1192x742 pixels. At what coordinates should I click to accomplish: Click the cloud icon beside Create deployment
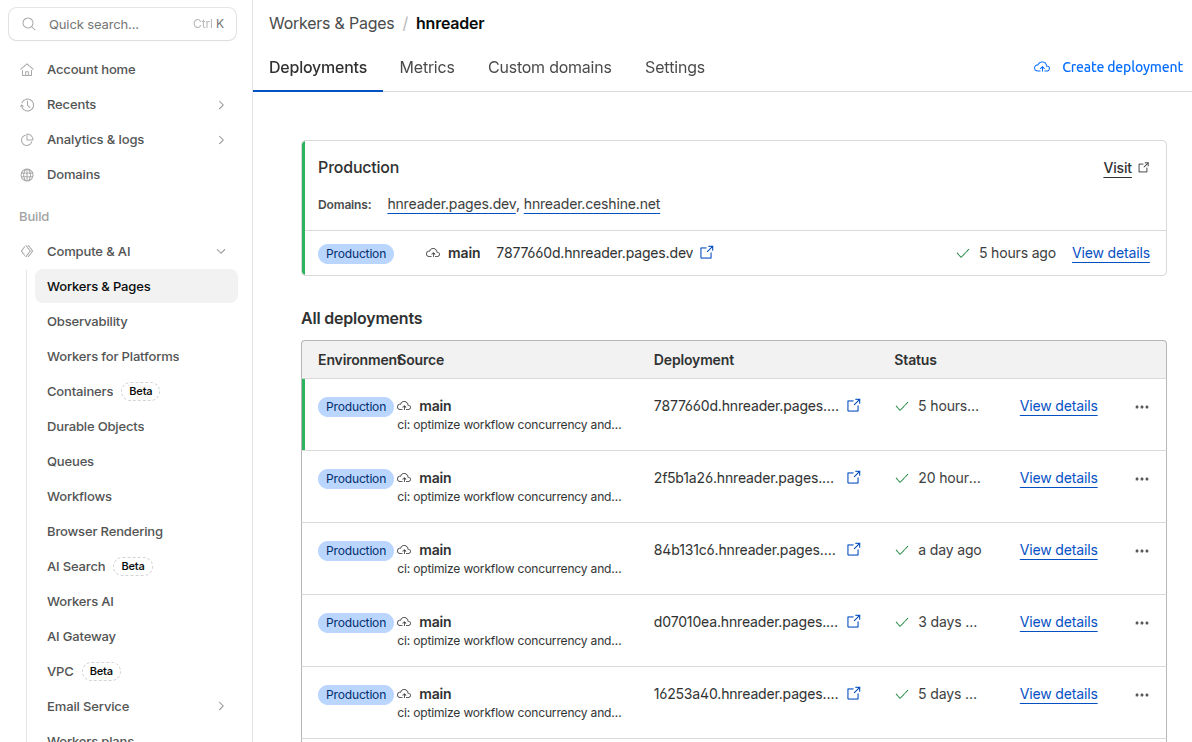click(x=1040, y=66)
